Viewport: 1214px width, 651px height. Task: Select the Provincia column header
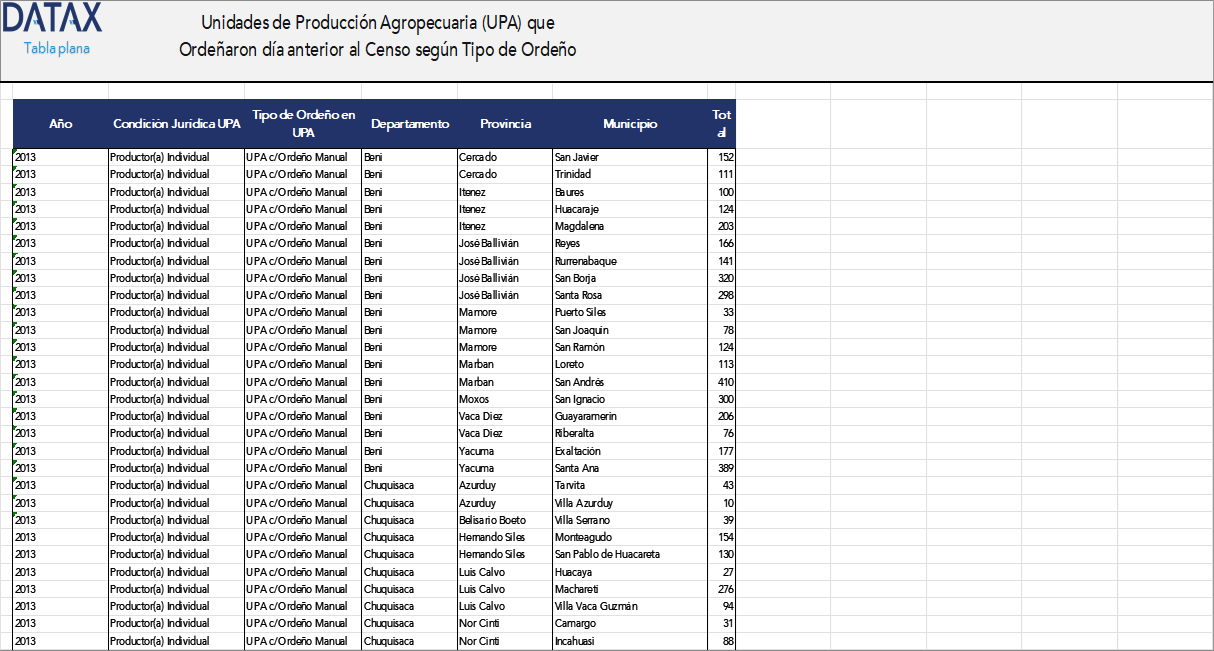(x=505, y=124)
